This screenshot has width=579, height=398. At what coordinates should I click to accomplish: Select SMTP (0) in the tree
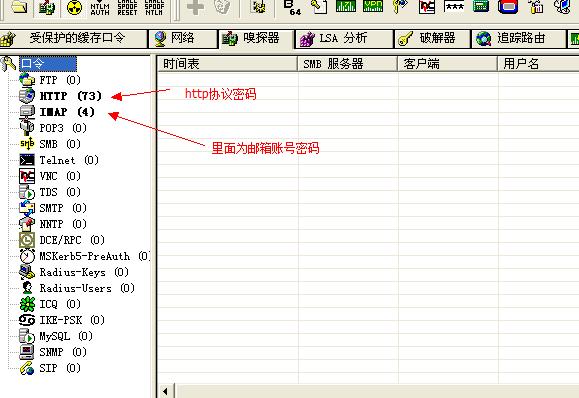[63, 208]
